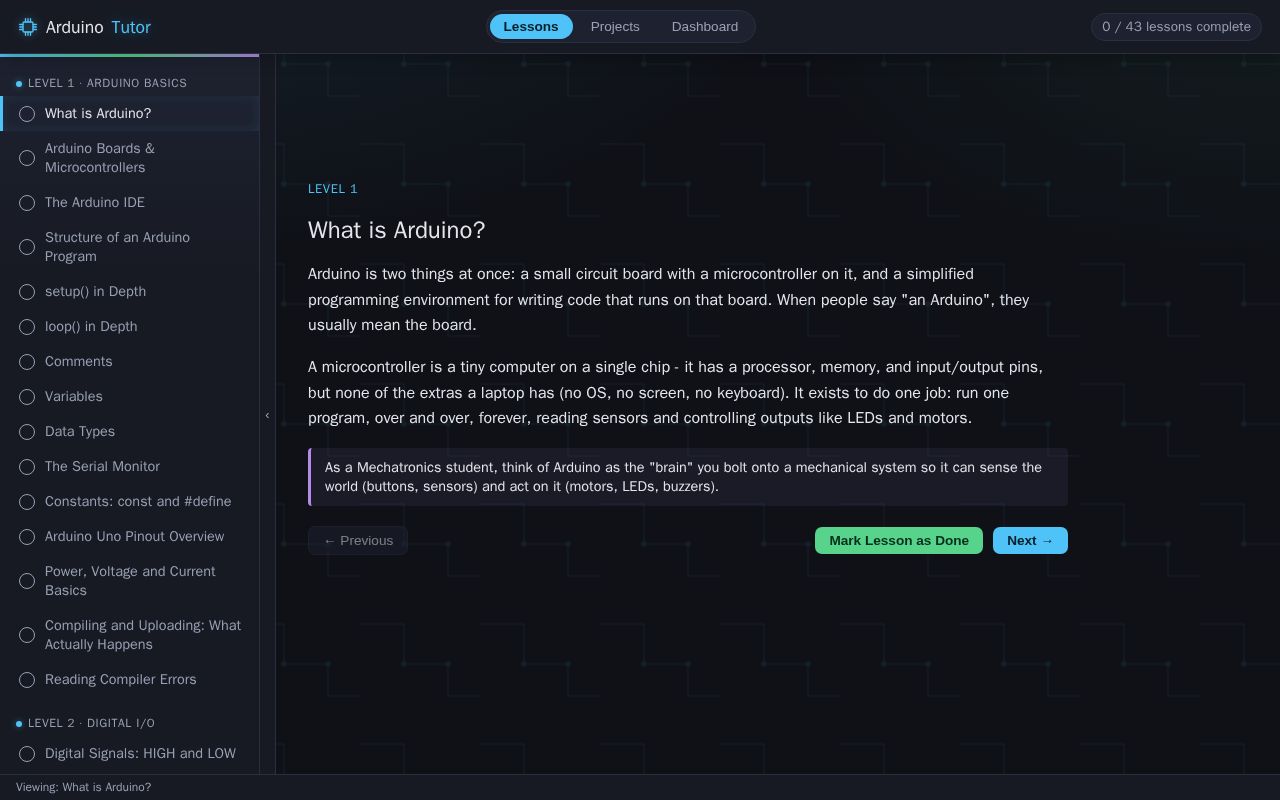
Task: Open the Dashboard tab
Action: pos(705,26)
